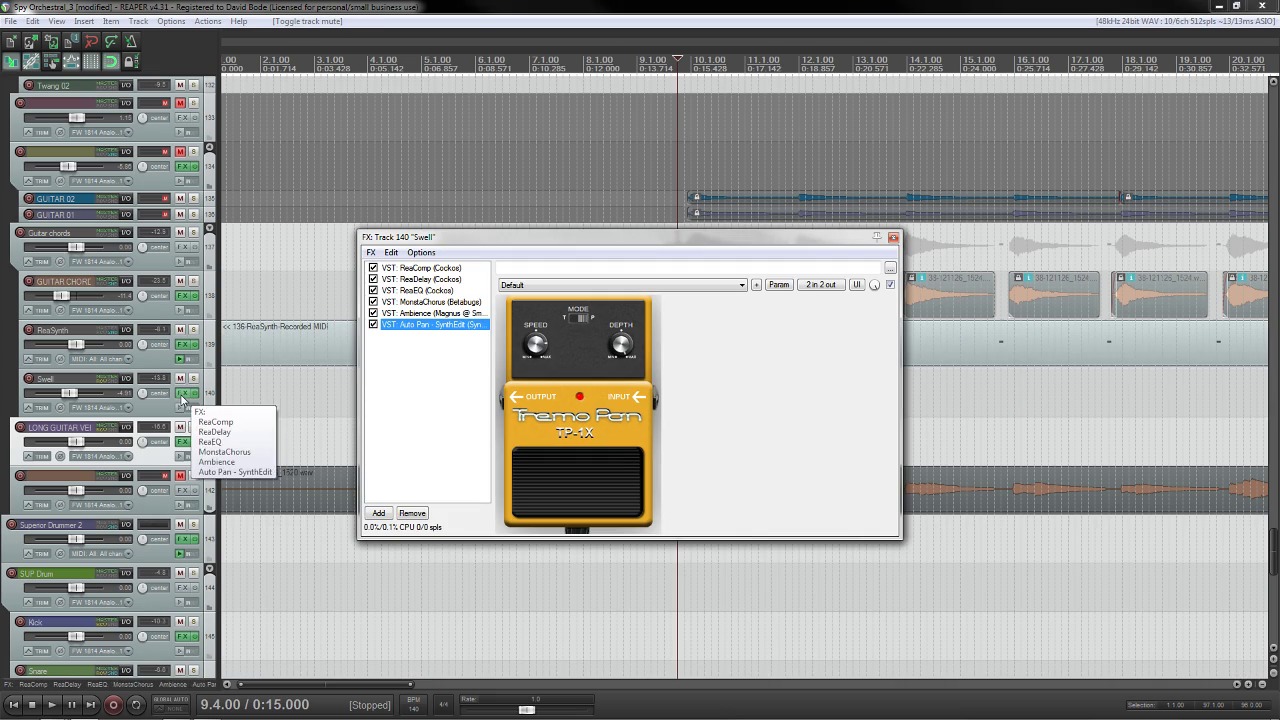Click the 2 in 2 out button

[821, 285]
